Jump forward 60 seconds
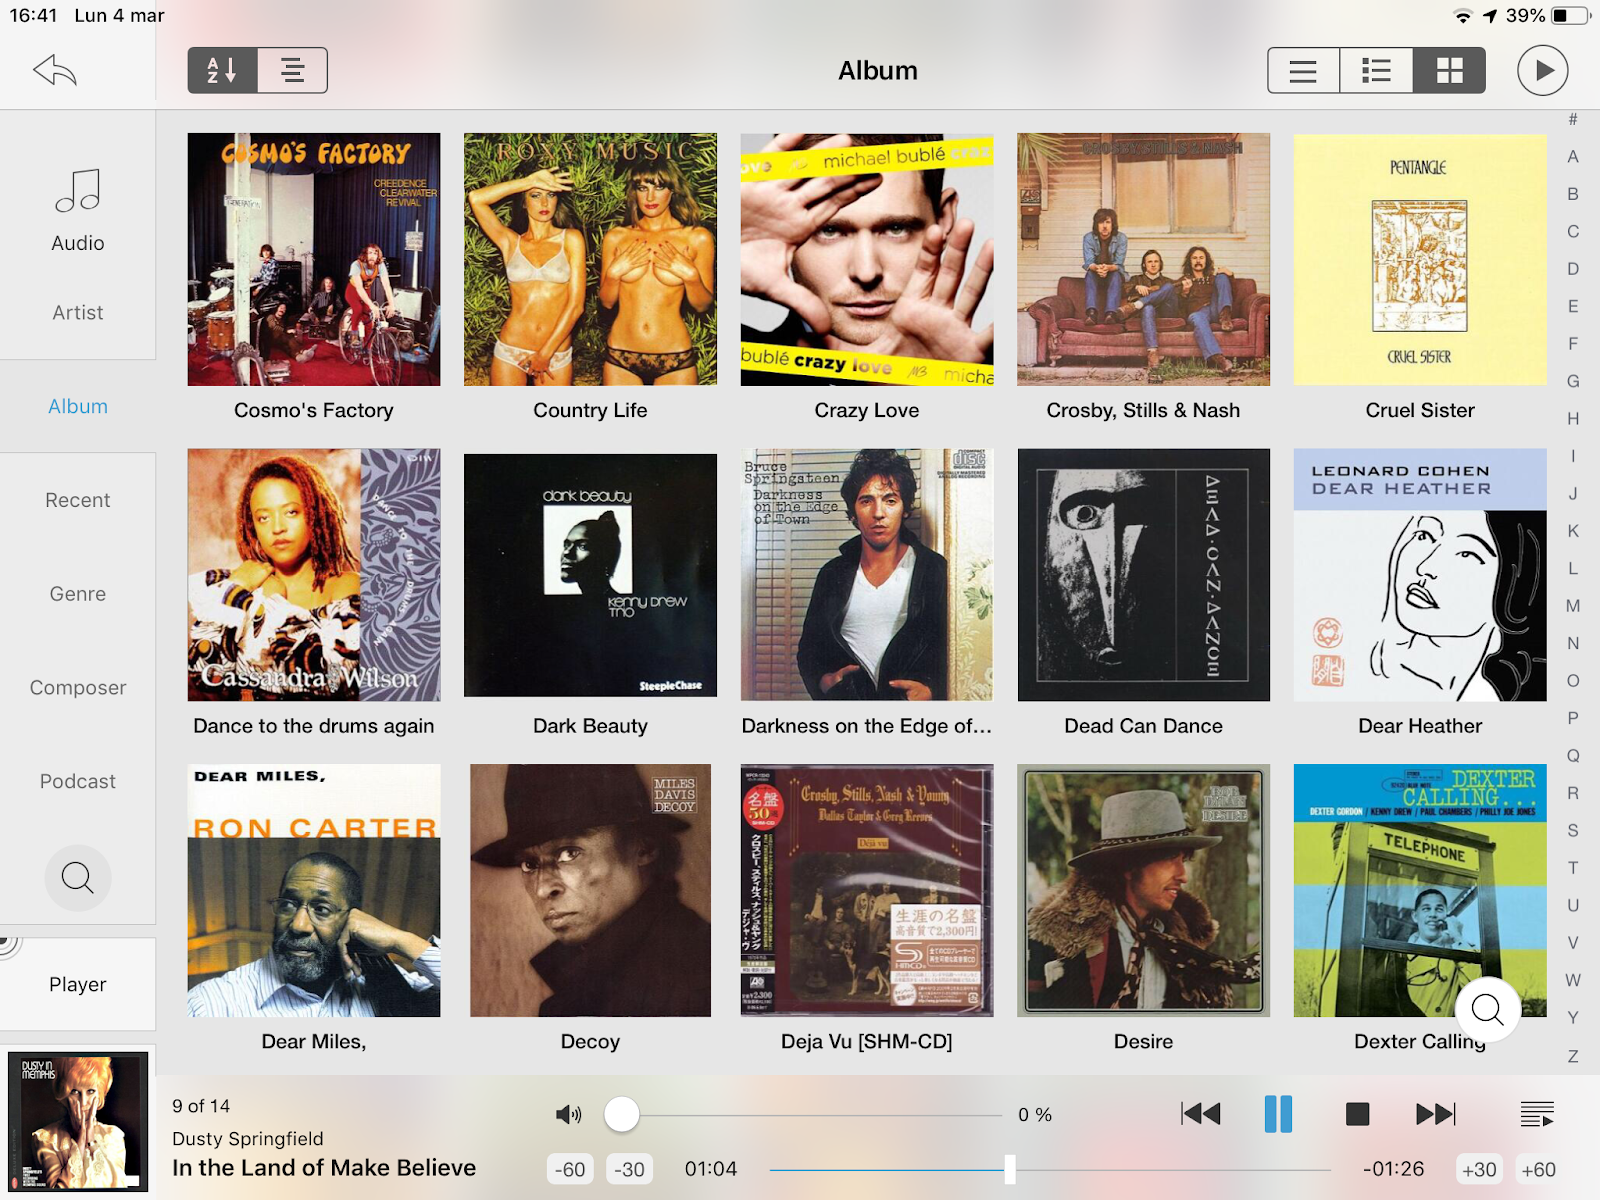This screenshot has height=1200, width=1600. 1538,1169
